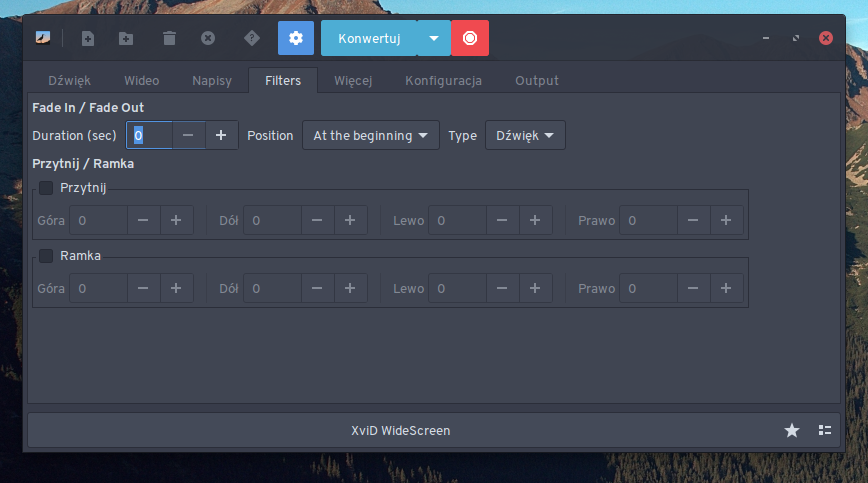Clear the list with the circled X icon

click(208, 38)
